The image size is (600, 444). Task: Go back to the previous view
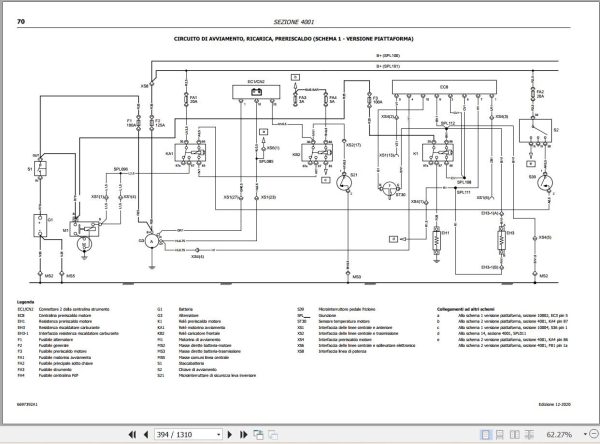[258, 434]
